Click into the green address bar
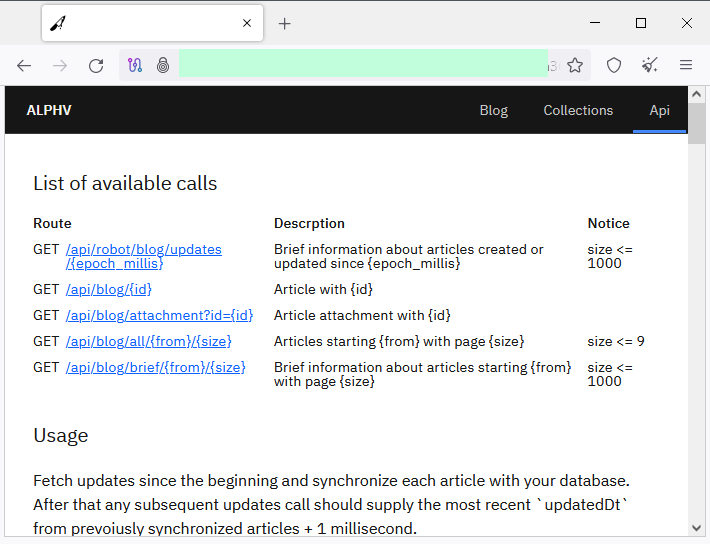 [363, 65]
